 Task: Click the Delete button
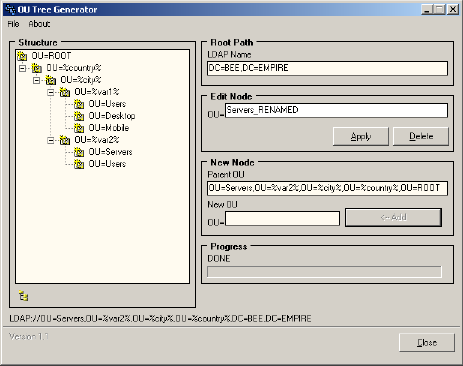click(421, 136)
